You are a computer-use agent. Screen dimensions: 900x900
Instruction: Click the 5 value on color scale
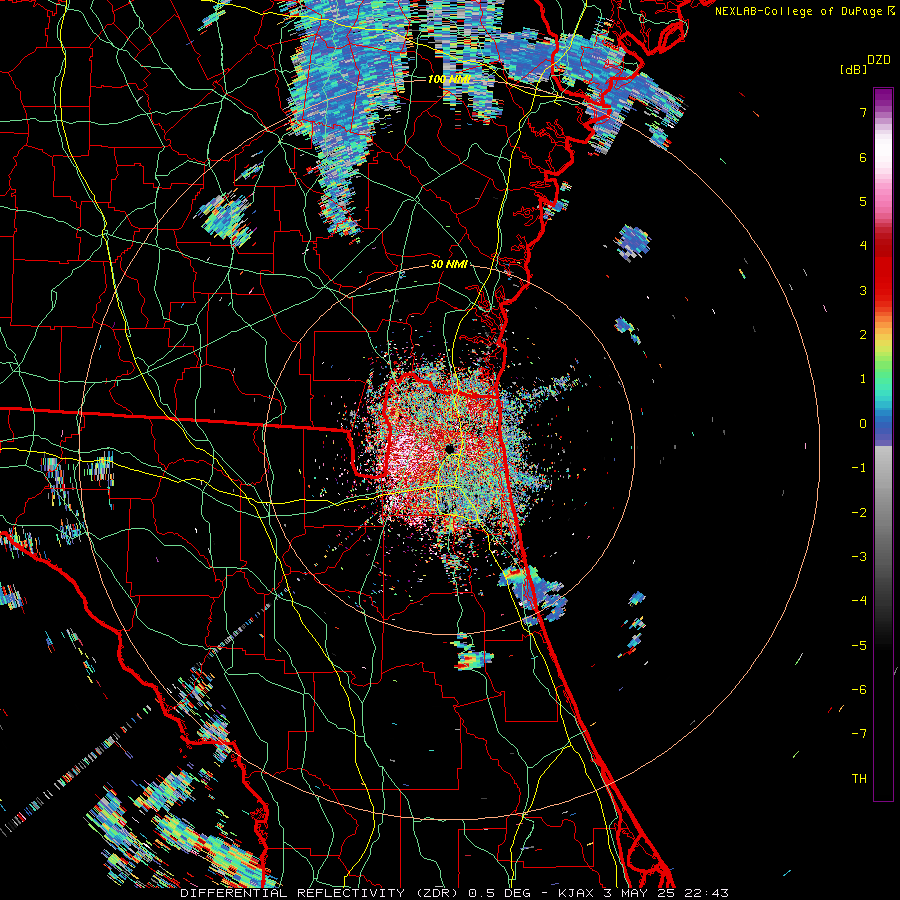coord(863,201)
